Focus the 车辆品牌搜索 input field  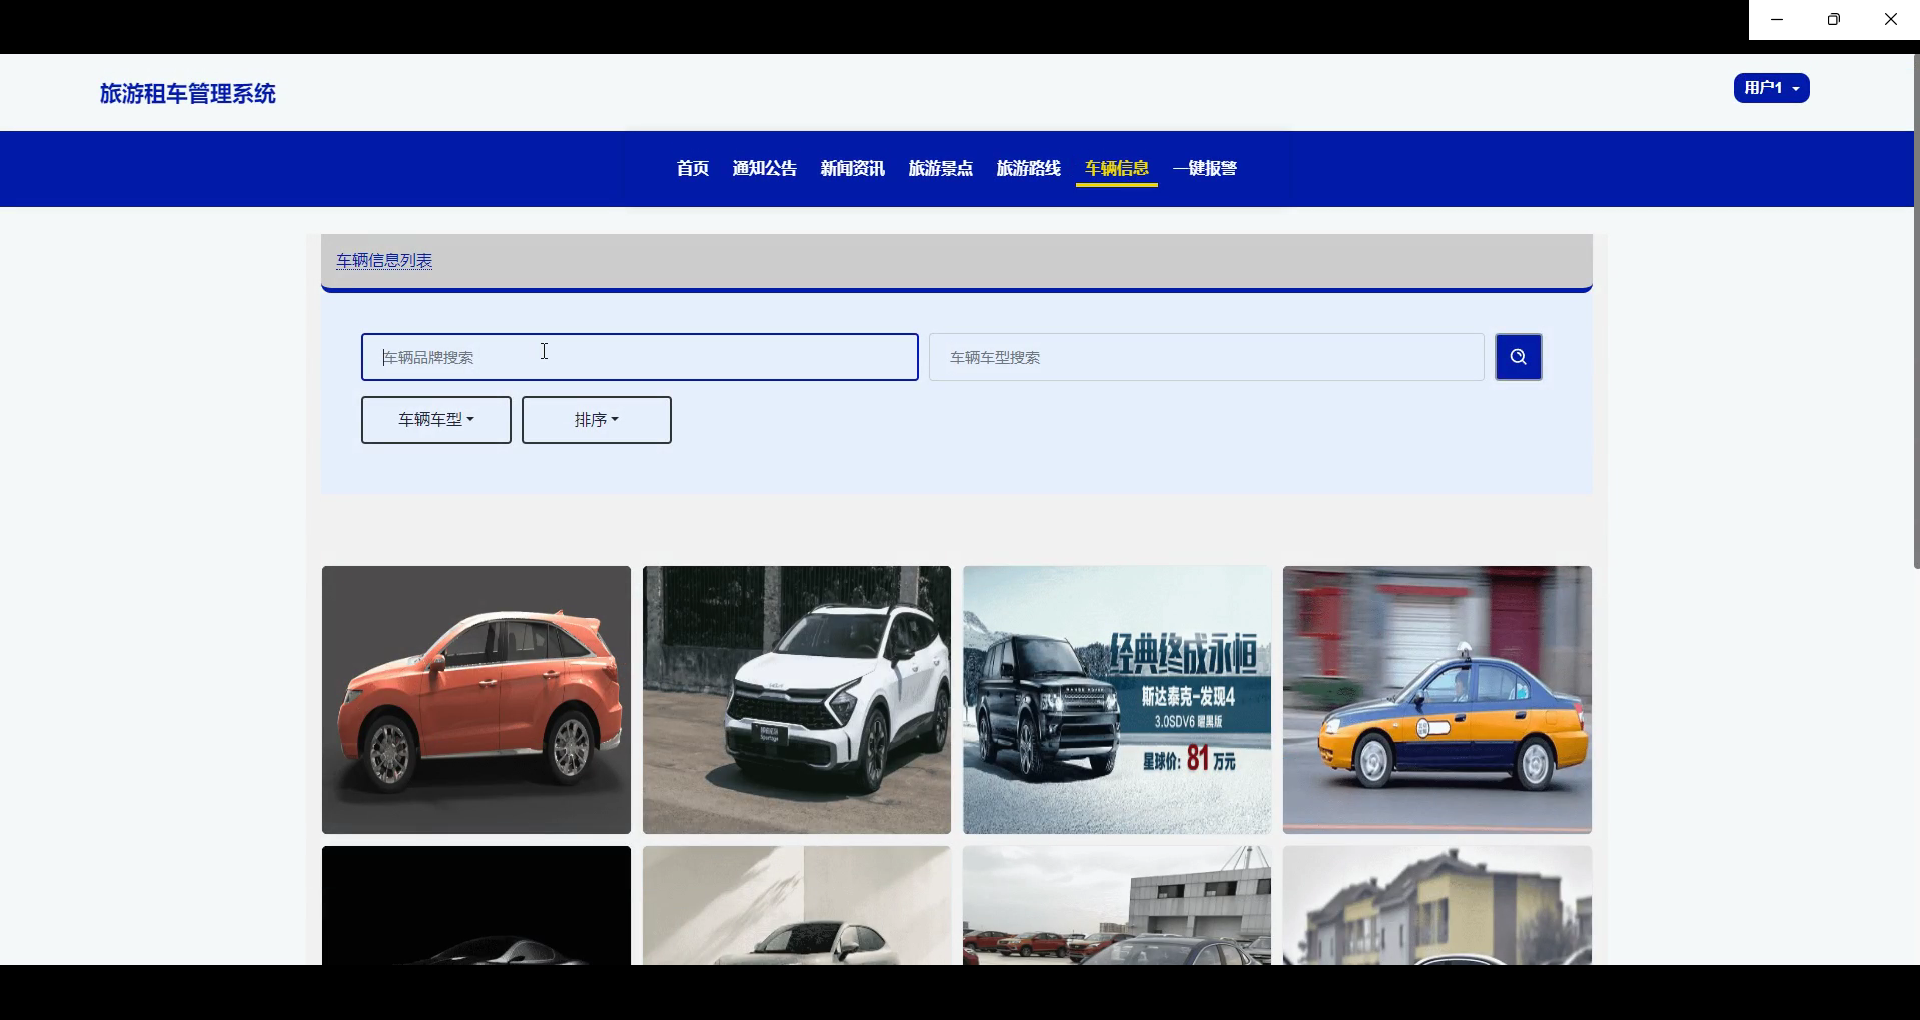640,357
